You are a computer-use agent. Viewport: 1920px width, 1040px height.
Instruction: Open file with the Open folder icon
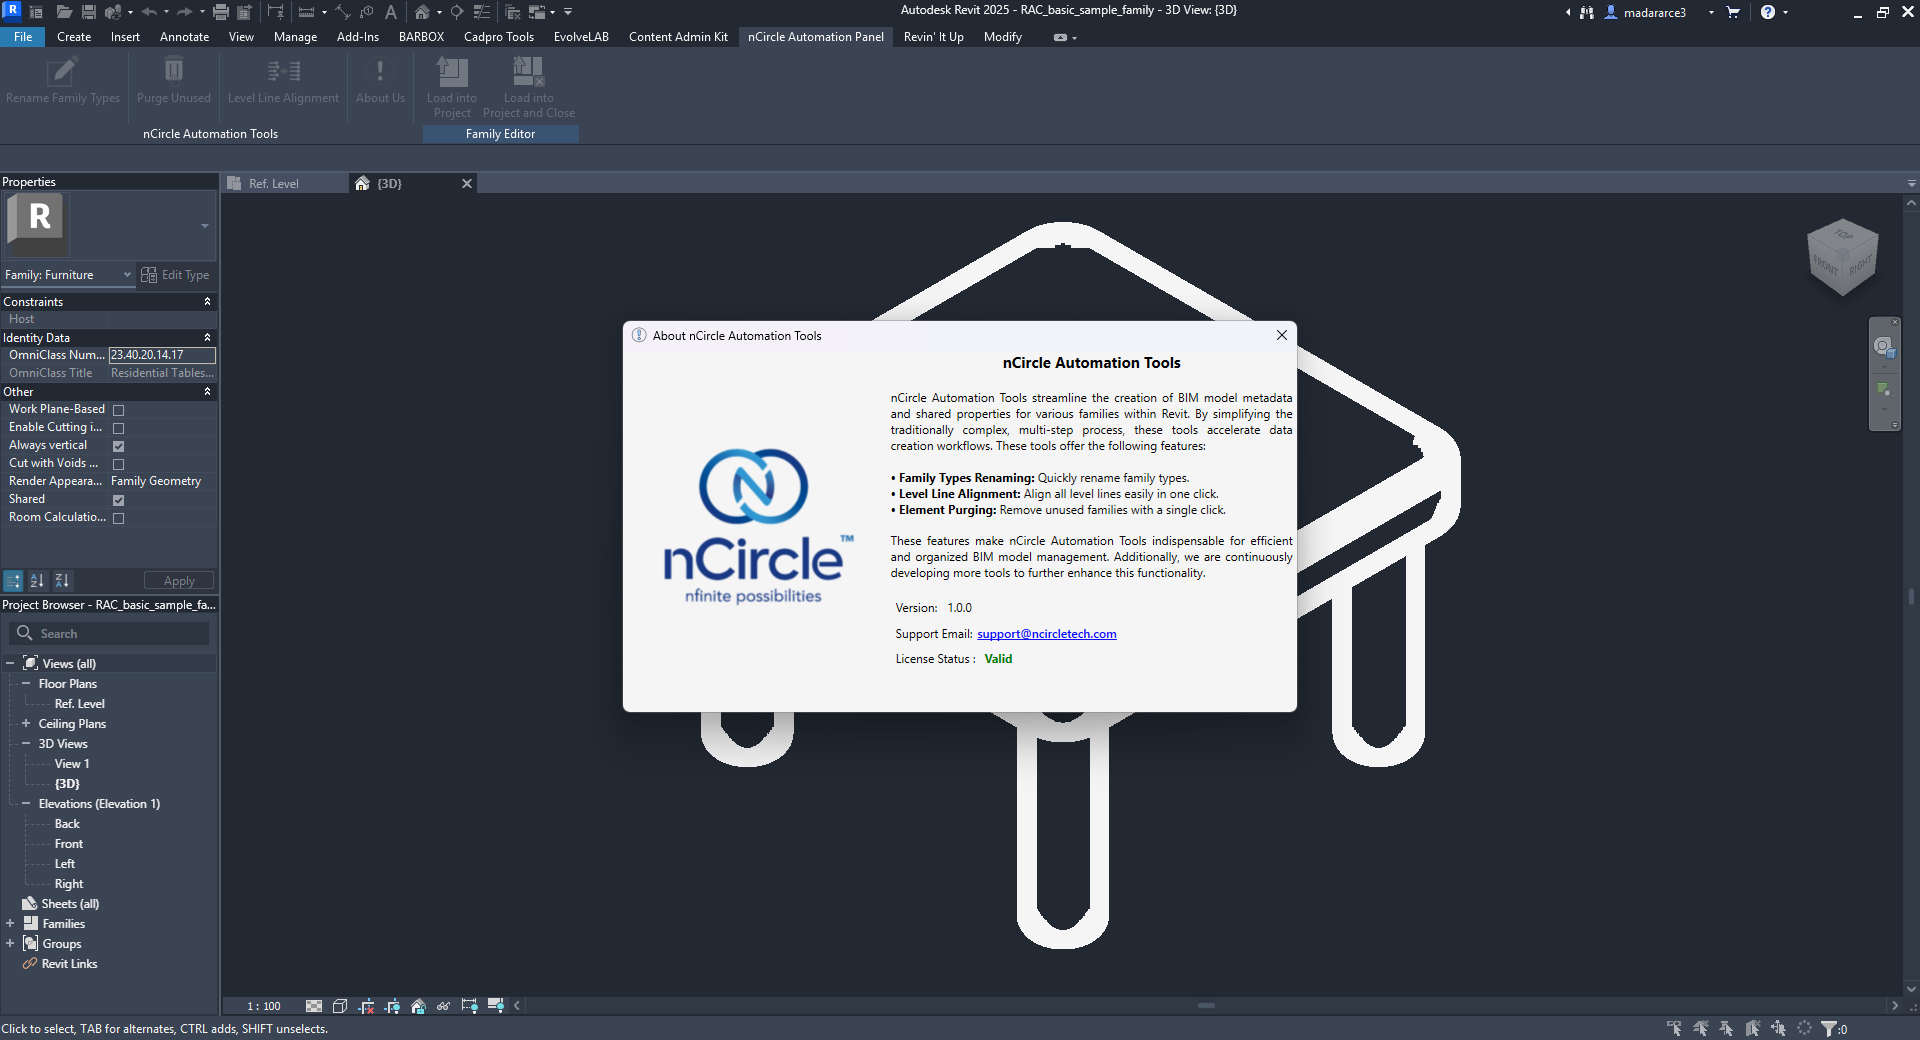[64, 12]
